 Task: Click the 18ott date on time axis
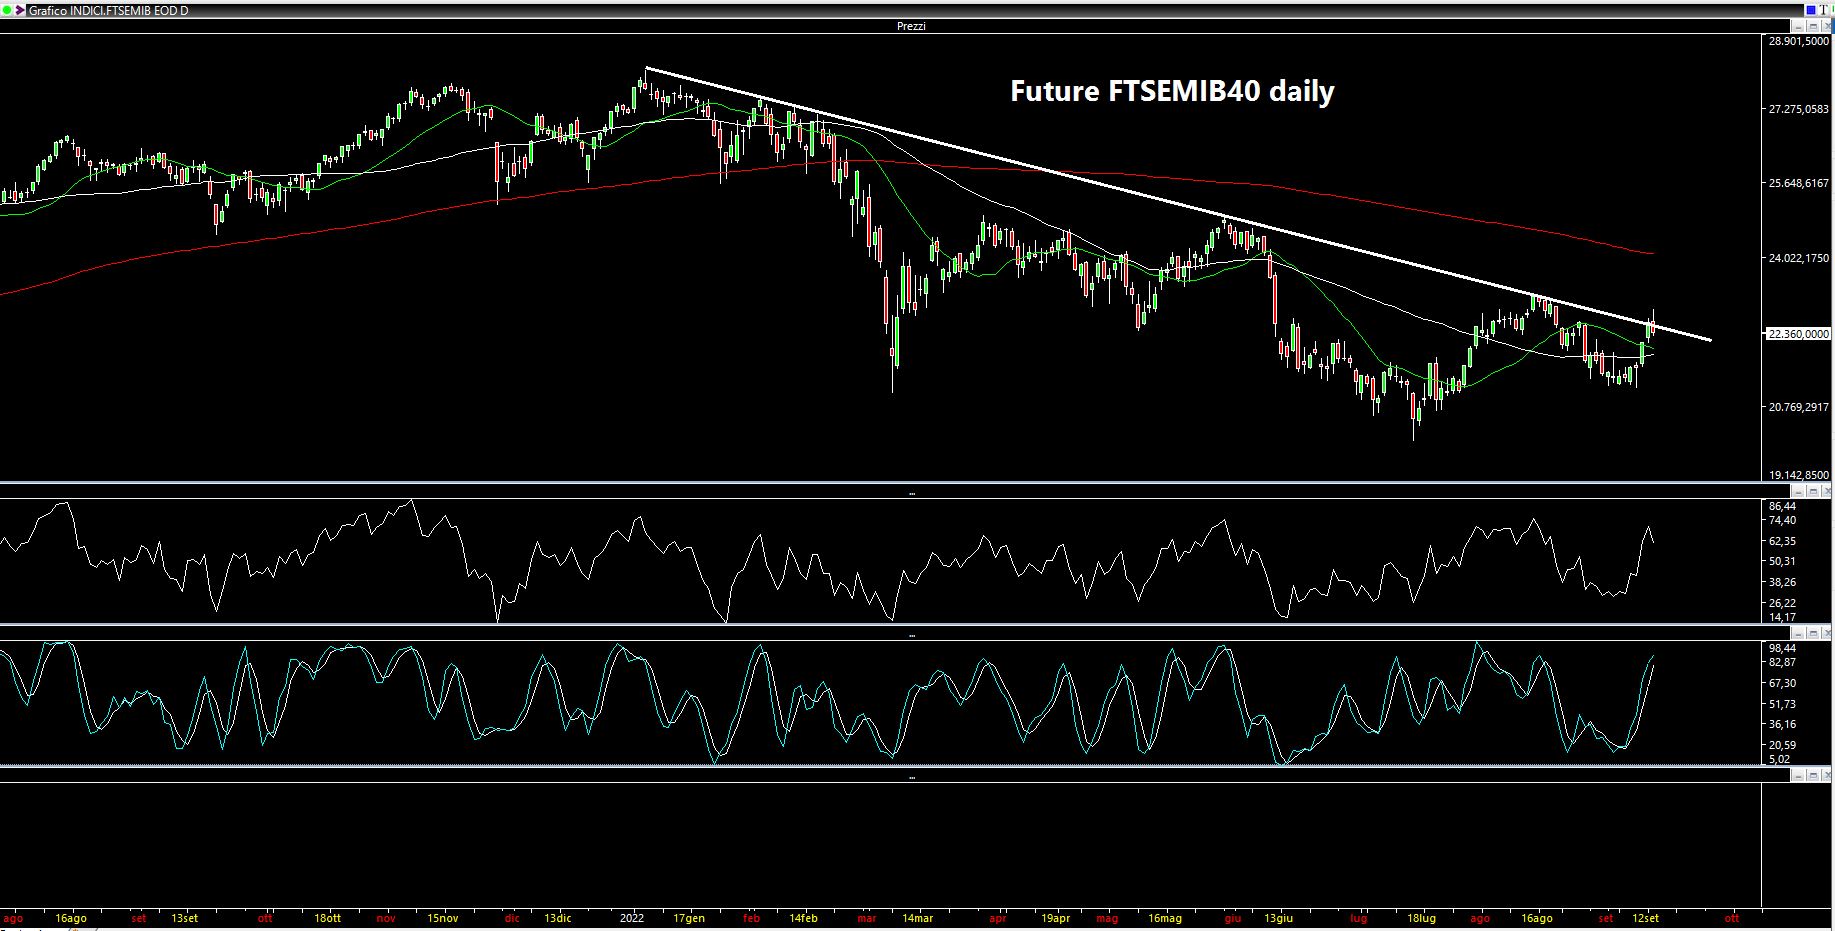pyautogui.click(x=327, y=918)
